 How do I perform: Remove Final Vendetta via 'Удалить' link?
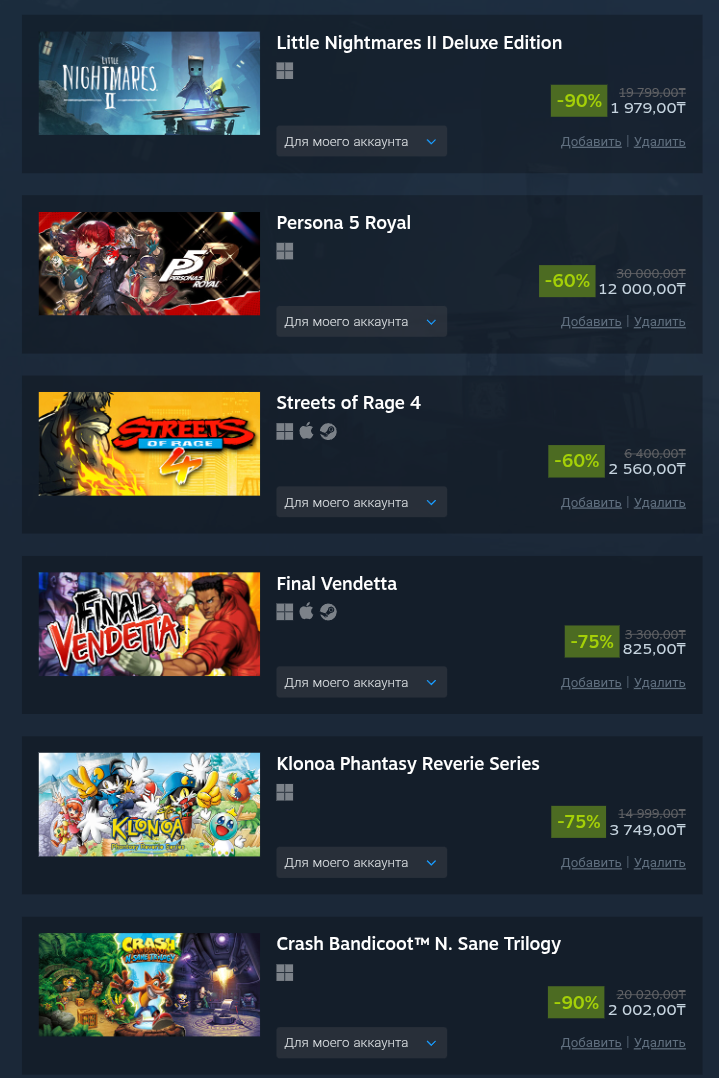point(659,683)
